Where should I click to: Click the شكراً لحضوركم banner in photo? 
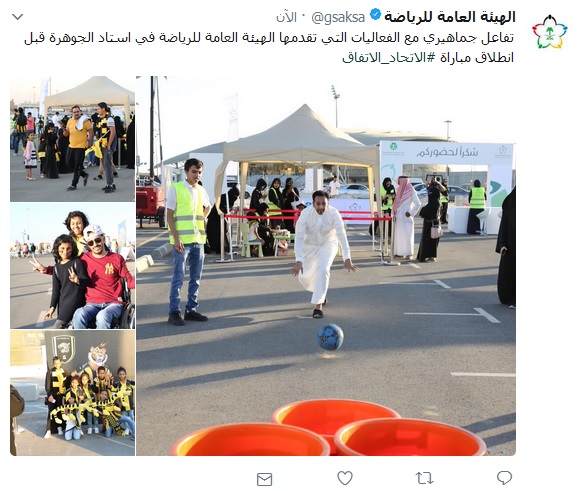pos(447,152)
